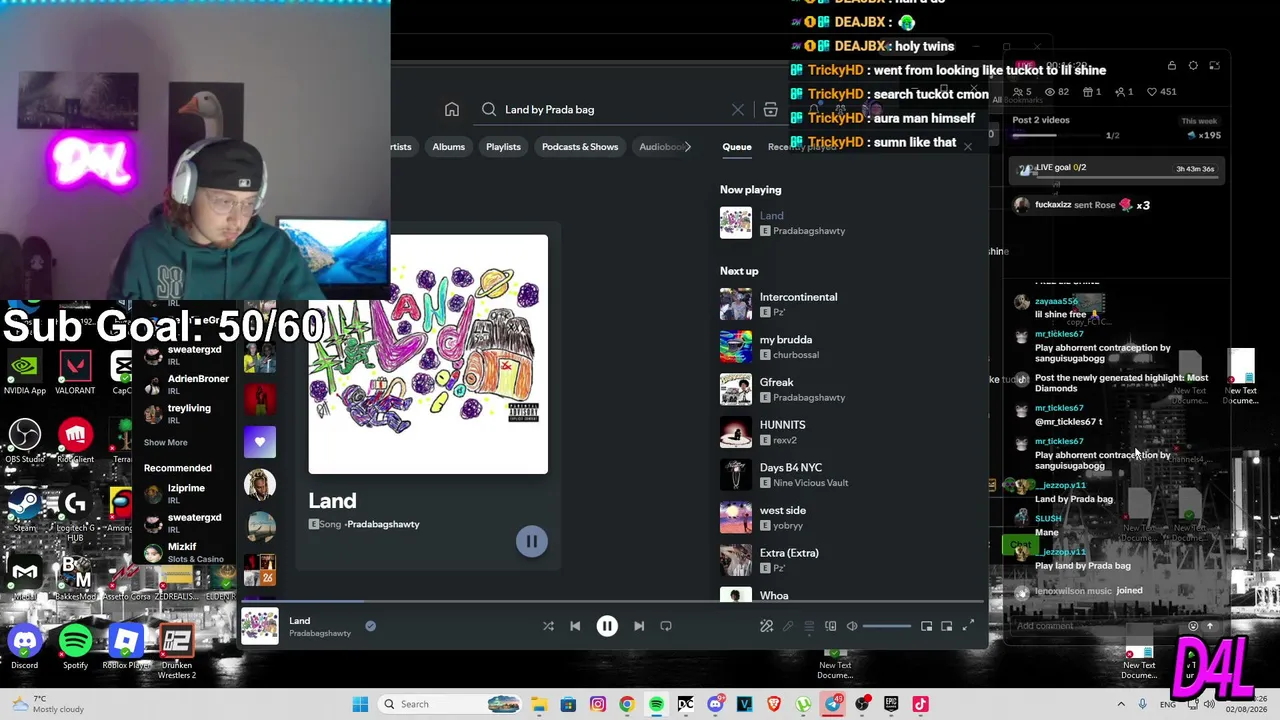Show hidden system tray icons chevron
Viewport: 1280px width, 720px height.
pos(1121,704)
